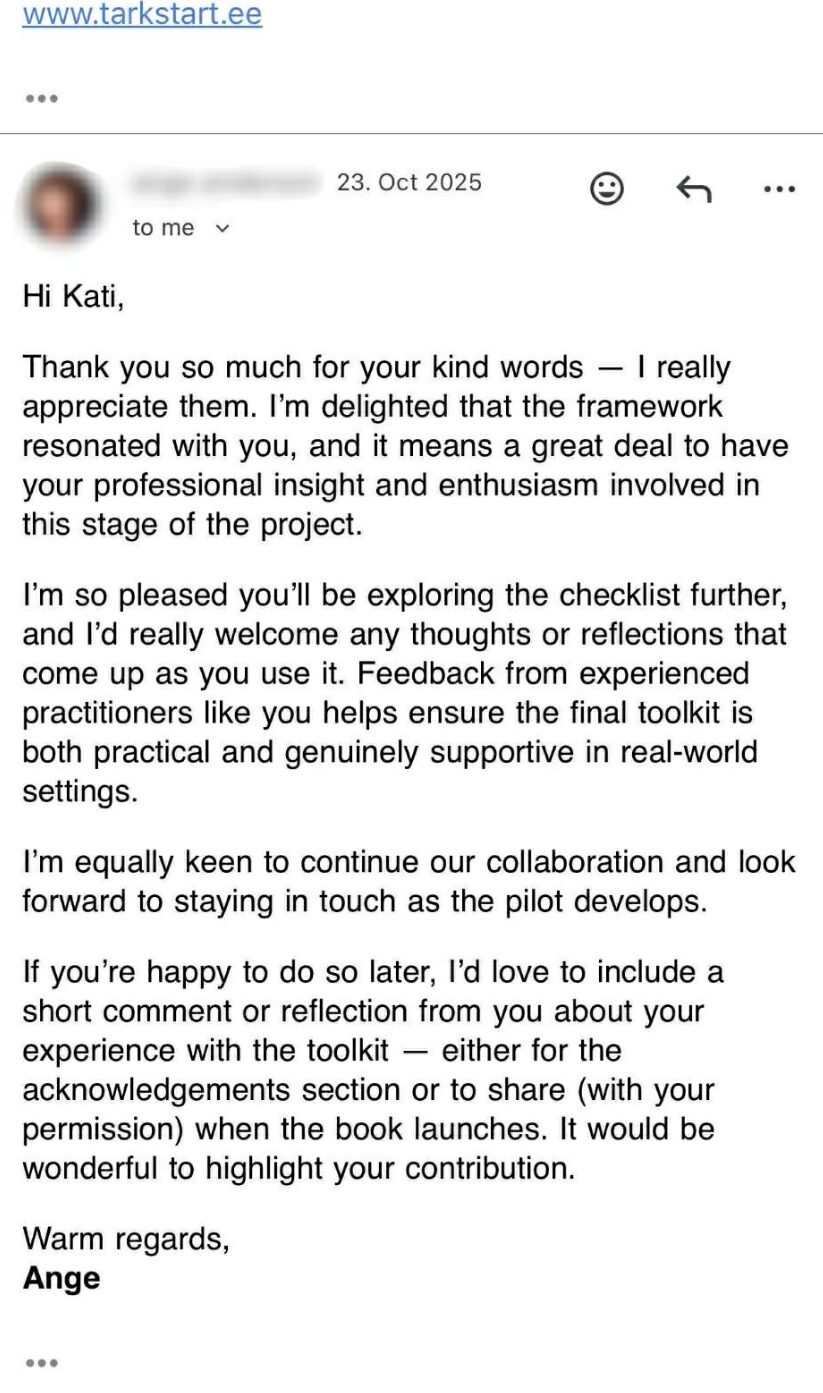The height and width of the screenshot is (1393, 823).
Task: Click the blurred sender name
Action: [228, 183]
